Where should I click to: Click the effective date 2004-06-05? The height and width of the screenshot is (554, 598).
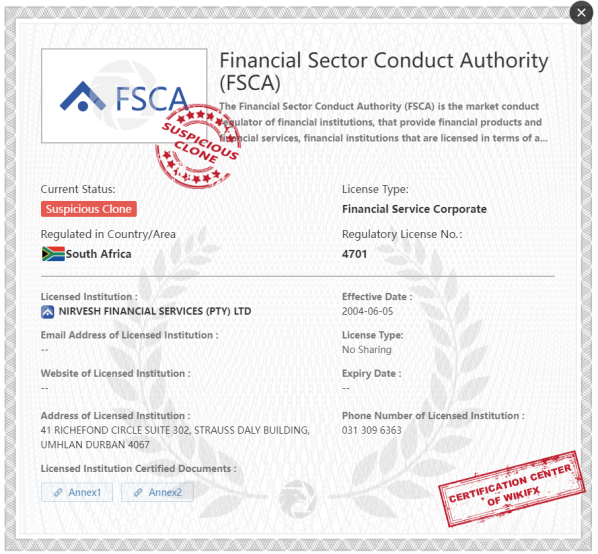coord(367,311)
